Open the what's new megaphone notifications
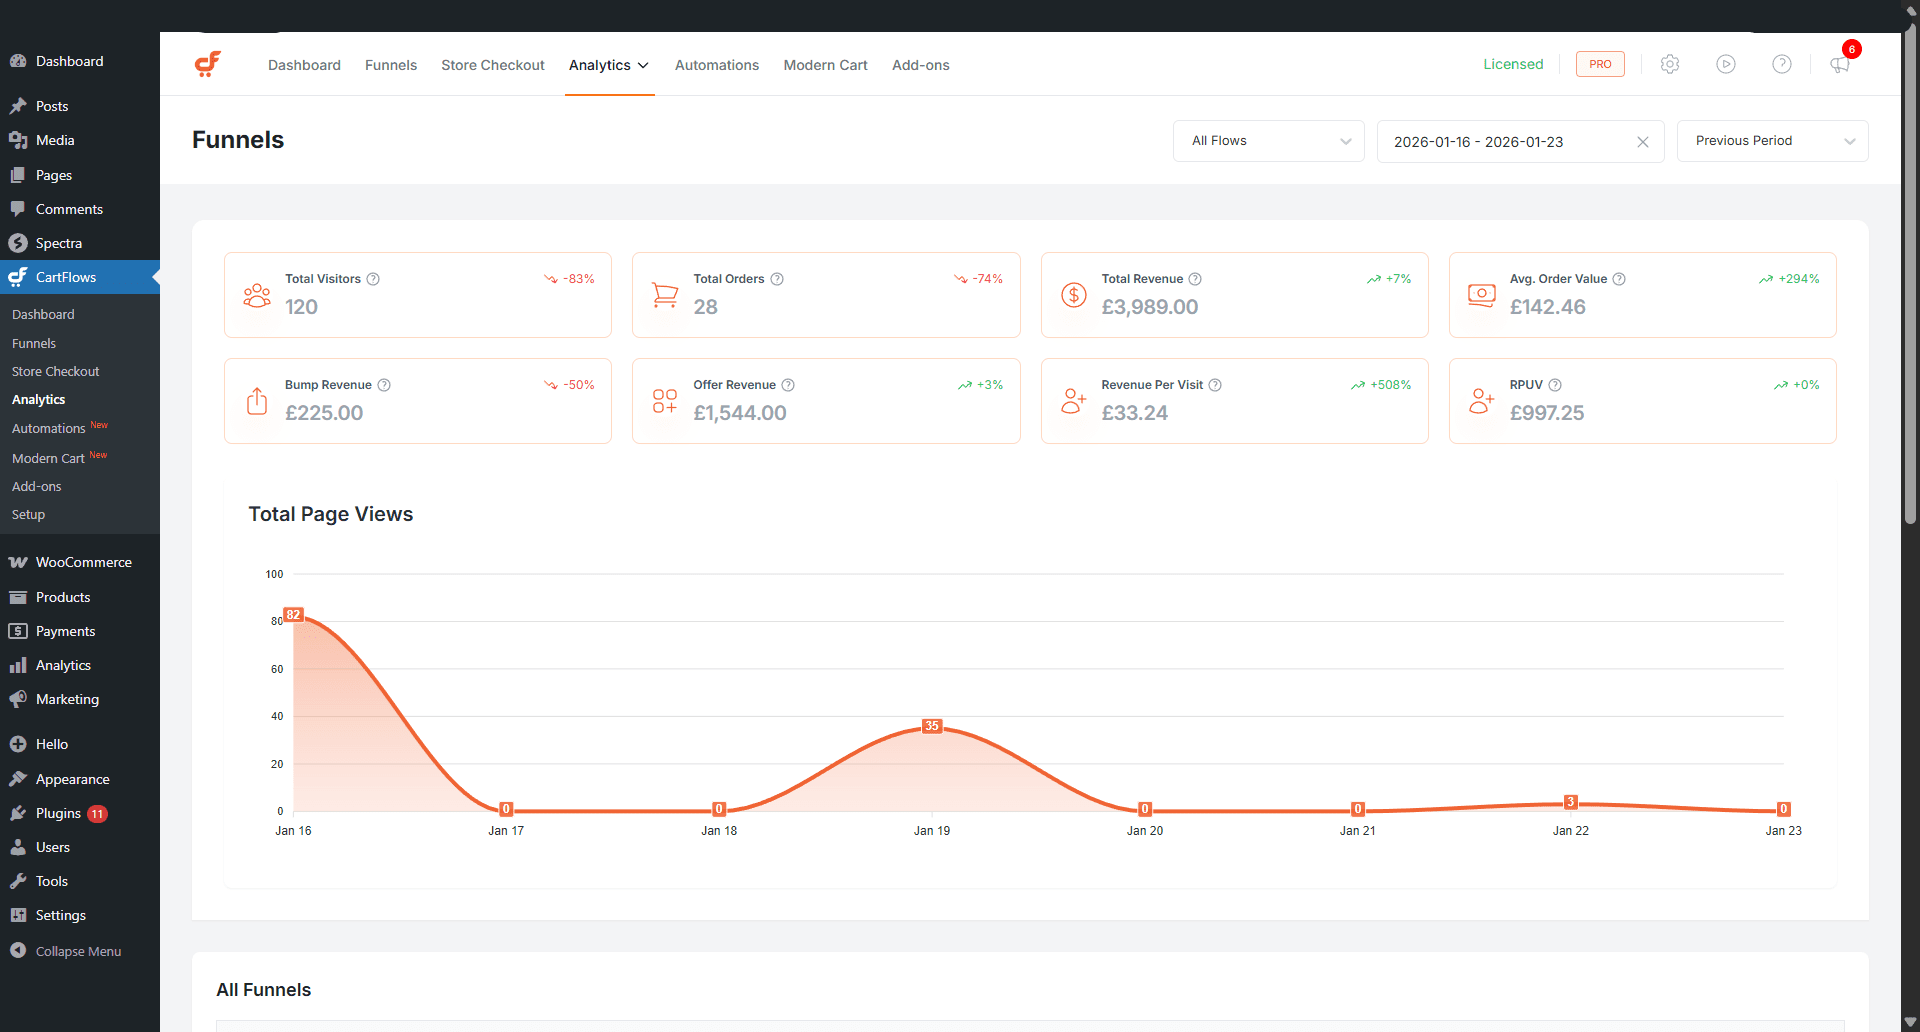 pos(1840,64)
